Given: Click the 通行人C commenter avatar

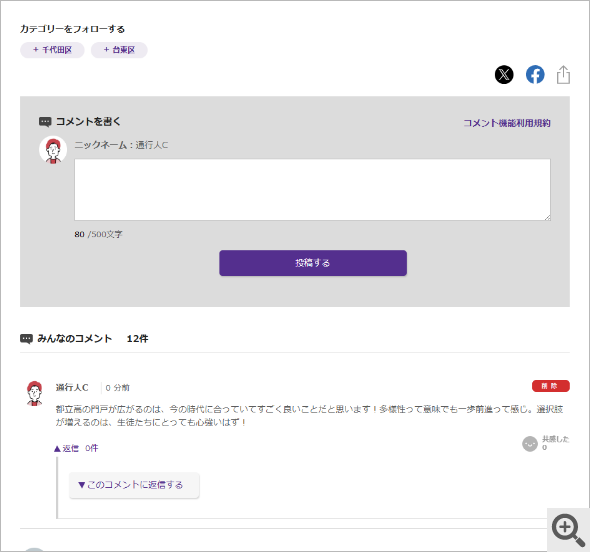Looking at the screenshot, I should [35, 393].
